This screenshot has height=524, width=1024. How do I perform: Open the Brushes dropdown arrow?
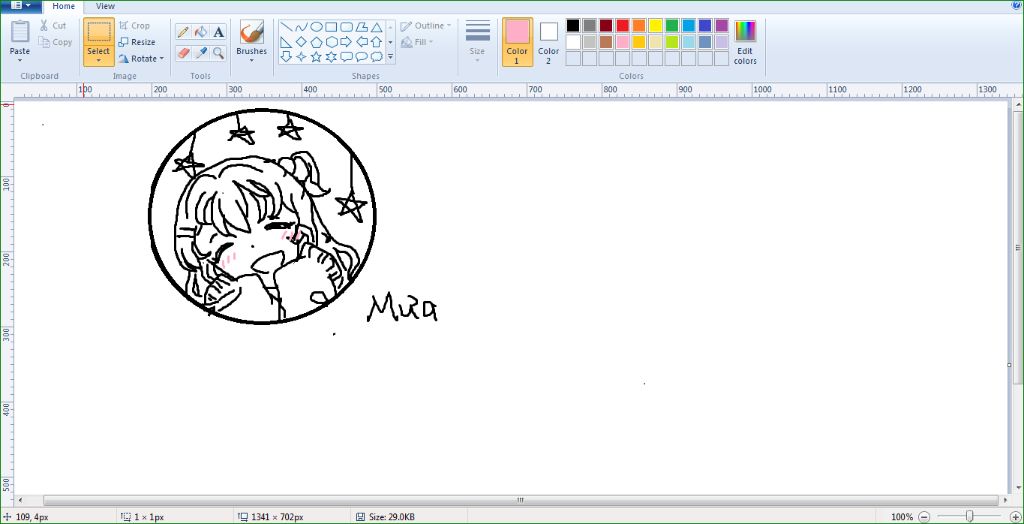click(251, 61)
